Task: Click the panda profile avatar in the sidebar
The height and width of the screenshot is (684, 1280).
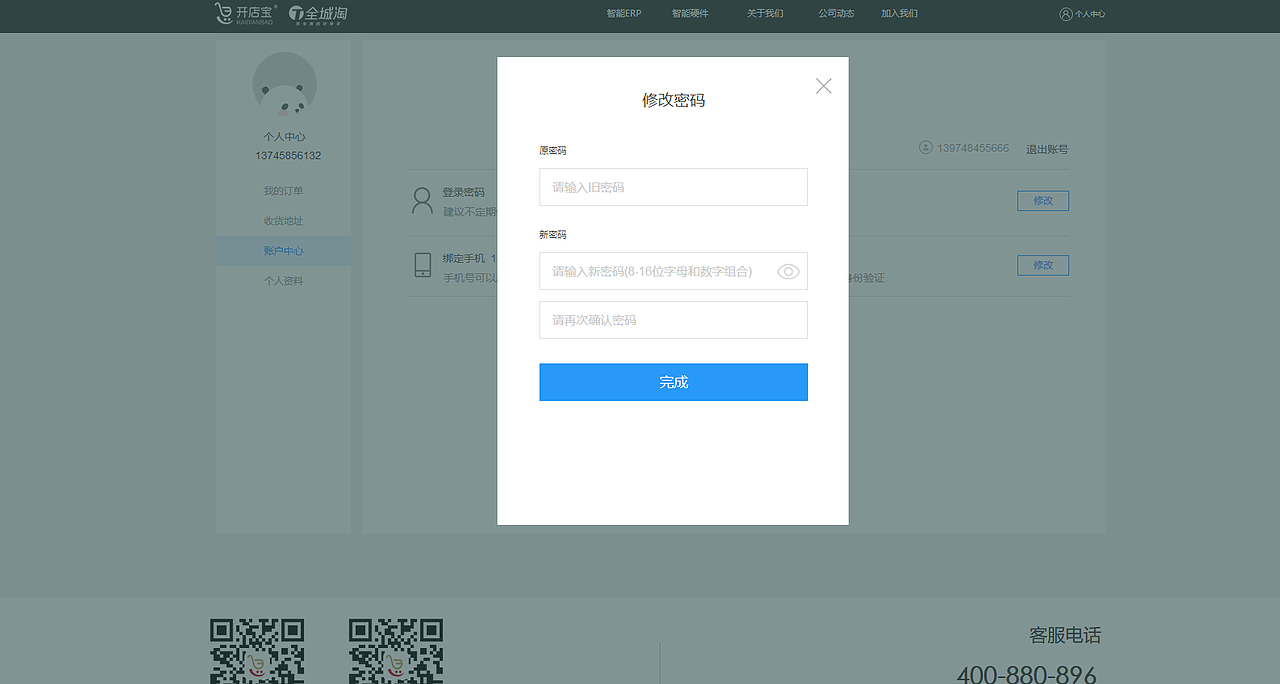Action: tap(284, 85)
